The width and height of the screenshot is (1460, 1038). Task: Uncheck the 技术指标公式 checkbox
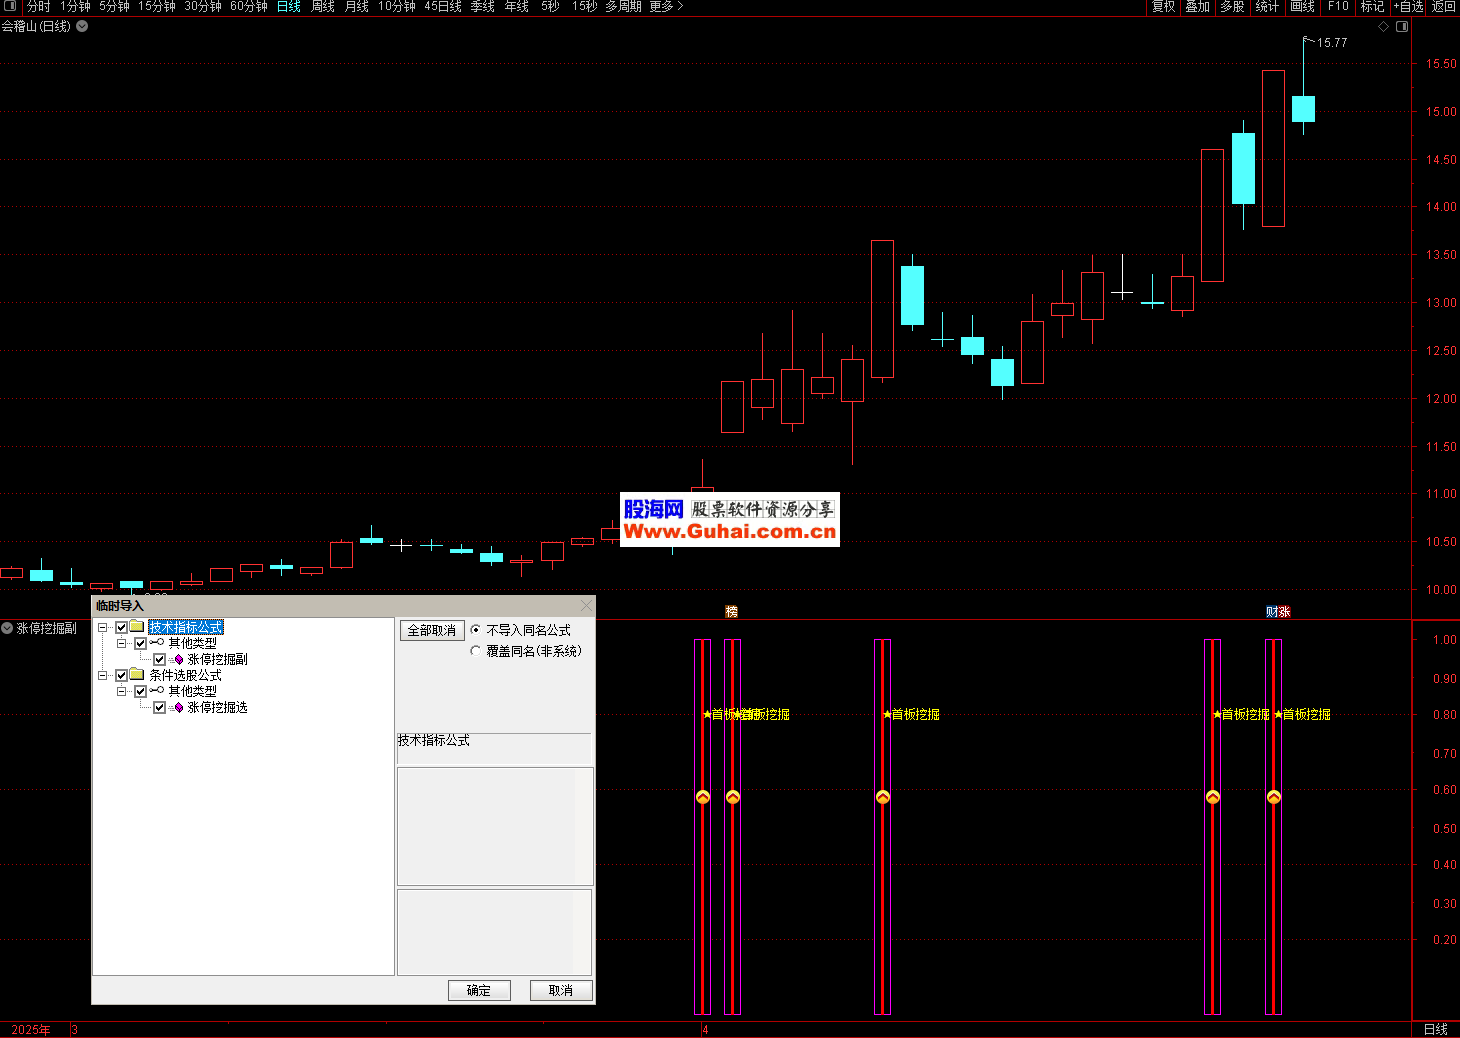122,627
